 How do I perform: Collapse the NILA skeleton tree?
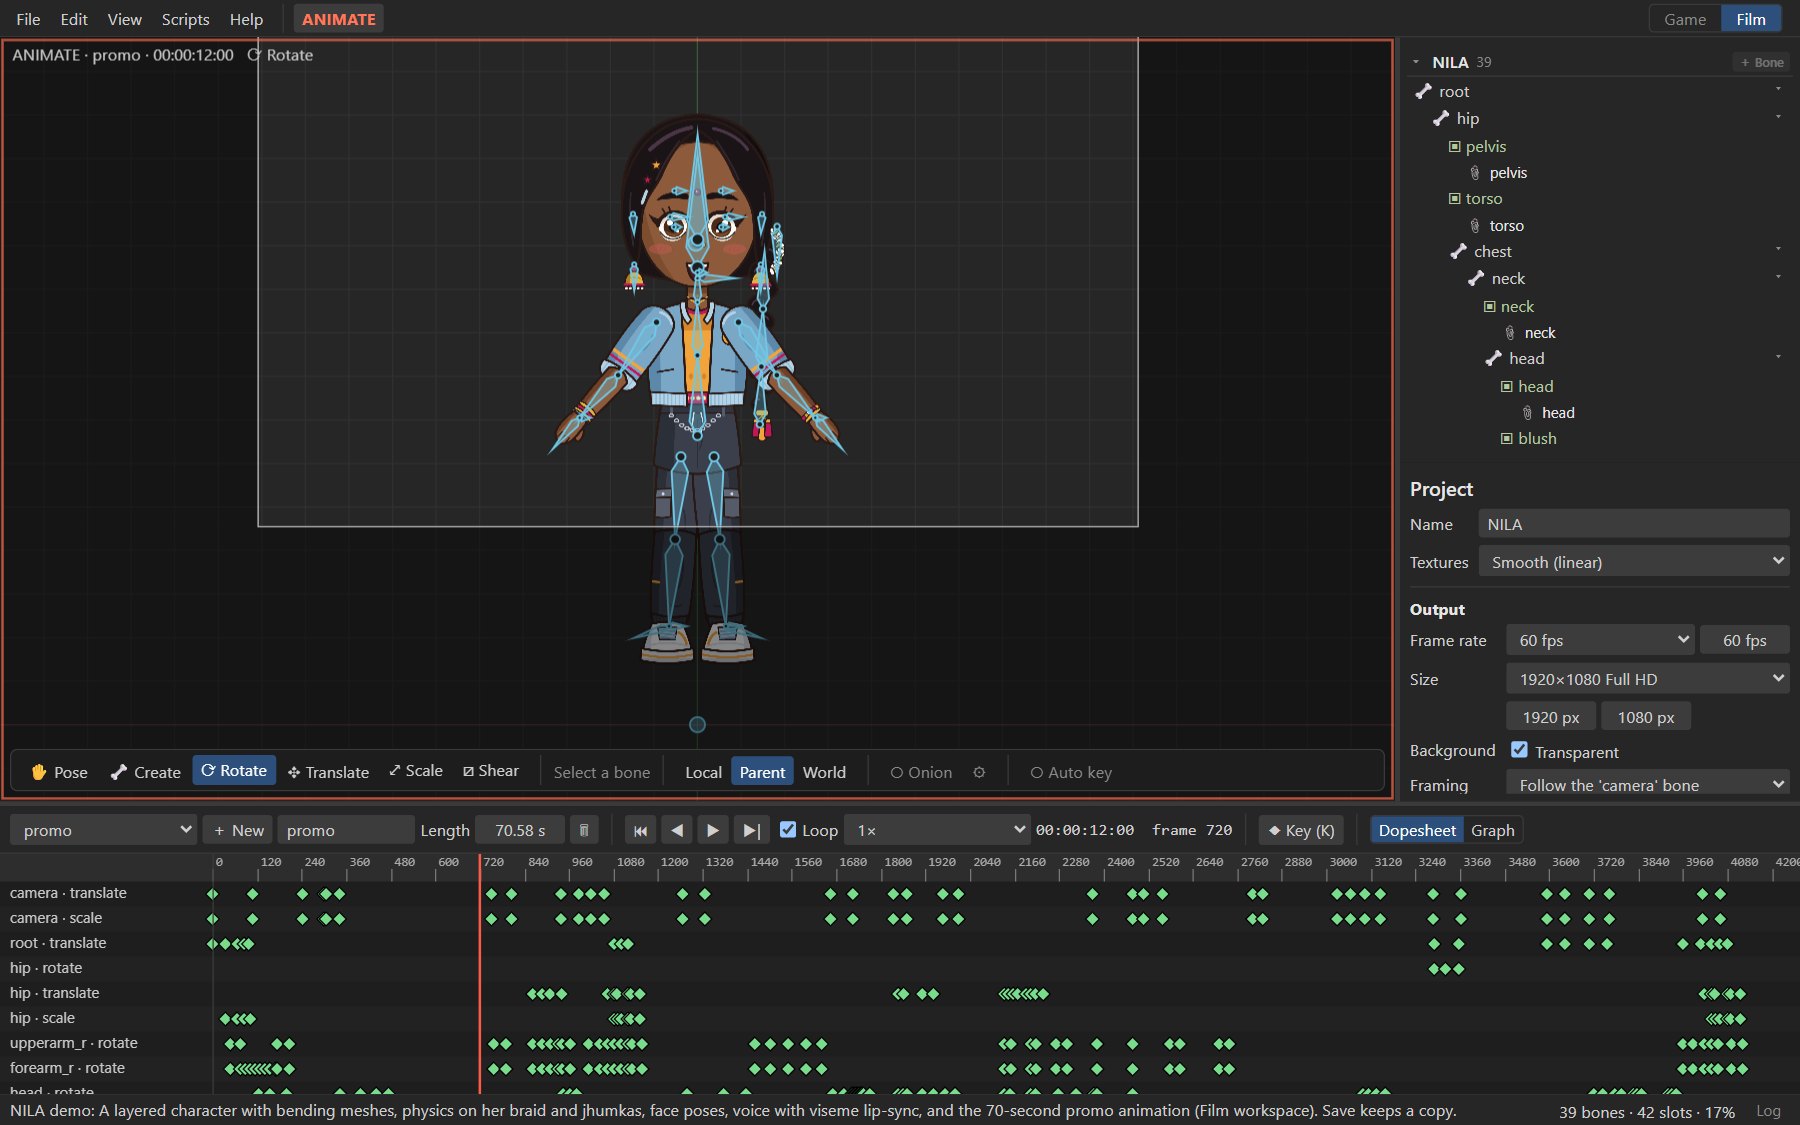point(1416,62)
